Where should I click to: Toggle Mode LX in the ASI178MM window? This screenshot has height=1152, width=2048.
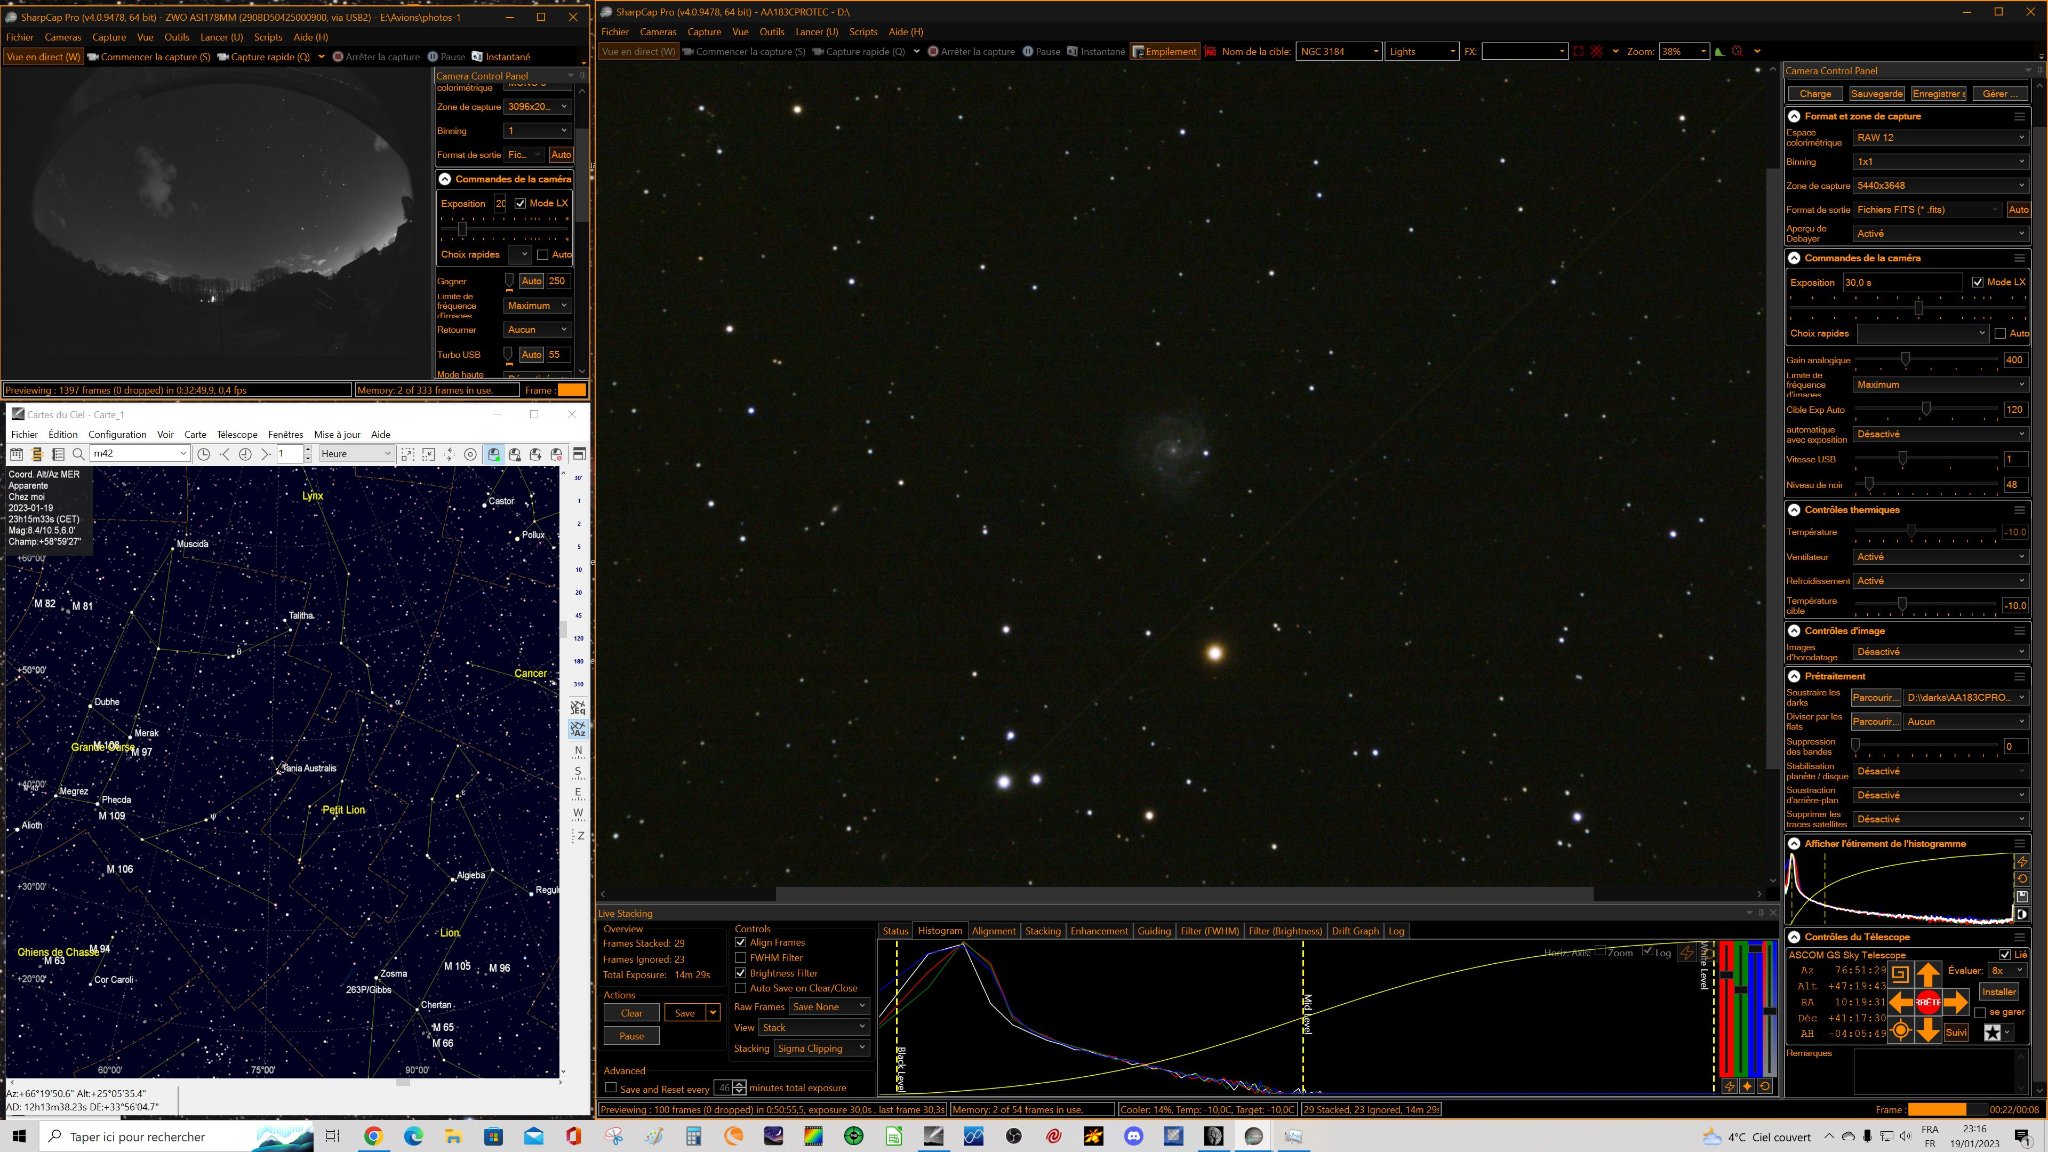520,203
